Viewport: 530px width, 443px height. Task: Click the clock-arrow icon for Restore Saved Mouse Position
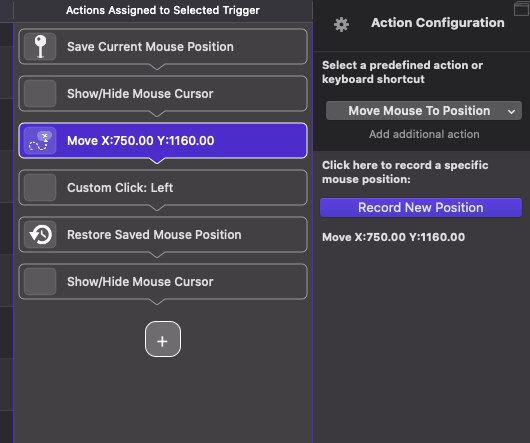pos(40,235)
